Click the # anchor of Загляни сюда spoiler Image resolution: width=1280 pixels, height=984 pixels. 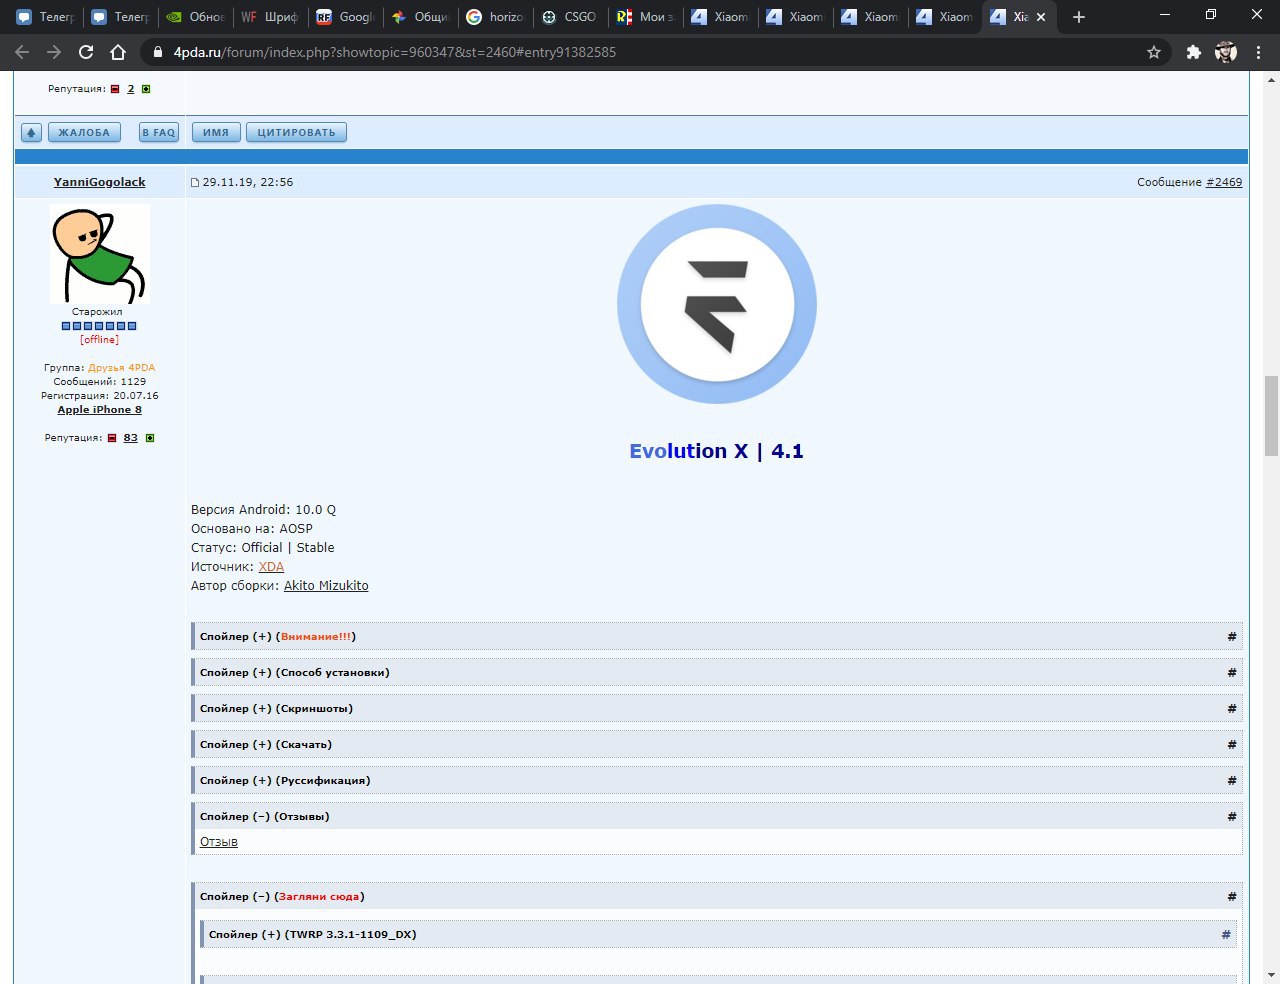tap(1232, 896)
